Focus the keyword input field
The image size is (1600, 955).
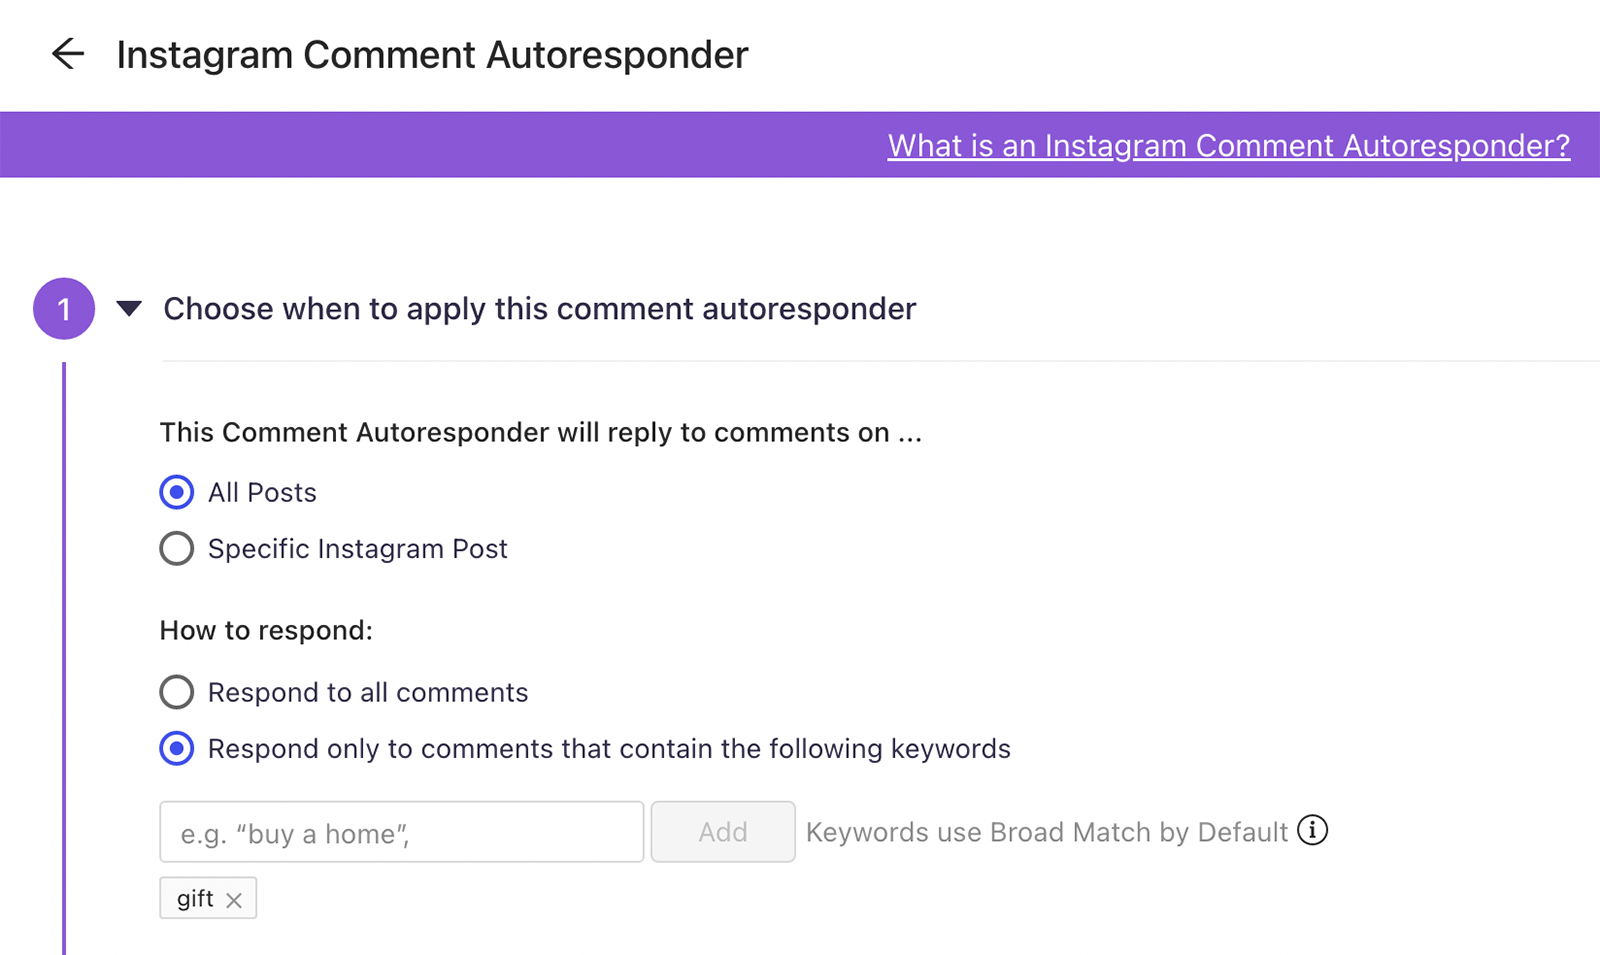pyautogui.click(x=401, y=832)
